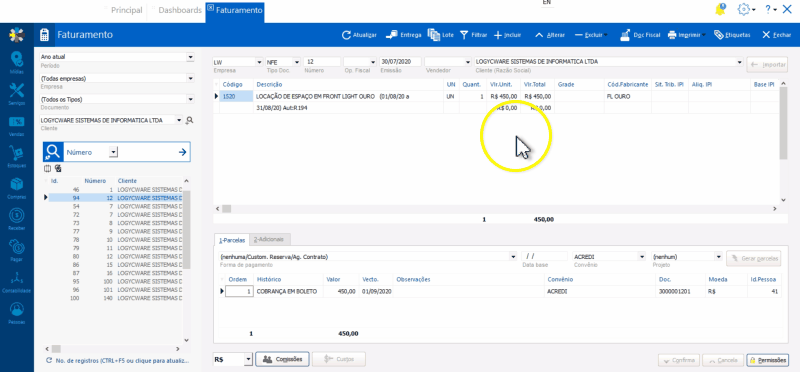This screenshot has width=800, height=372.
Task: Click the Permissões button
Action: [x=767, y=360]
